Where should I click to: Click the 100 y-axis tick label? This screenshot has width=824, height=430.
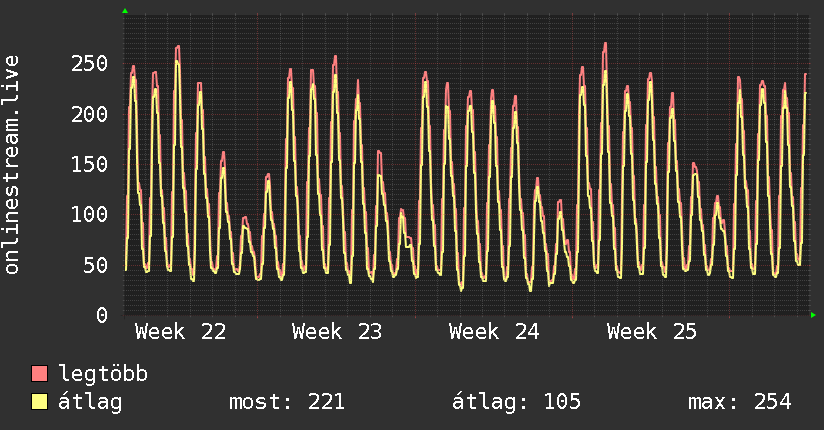(89, 214)
